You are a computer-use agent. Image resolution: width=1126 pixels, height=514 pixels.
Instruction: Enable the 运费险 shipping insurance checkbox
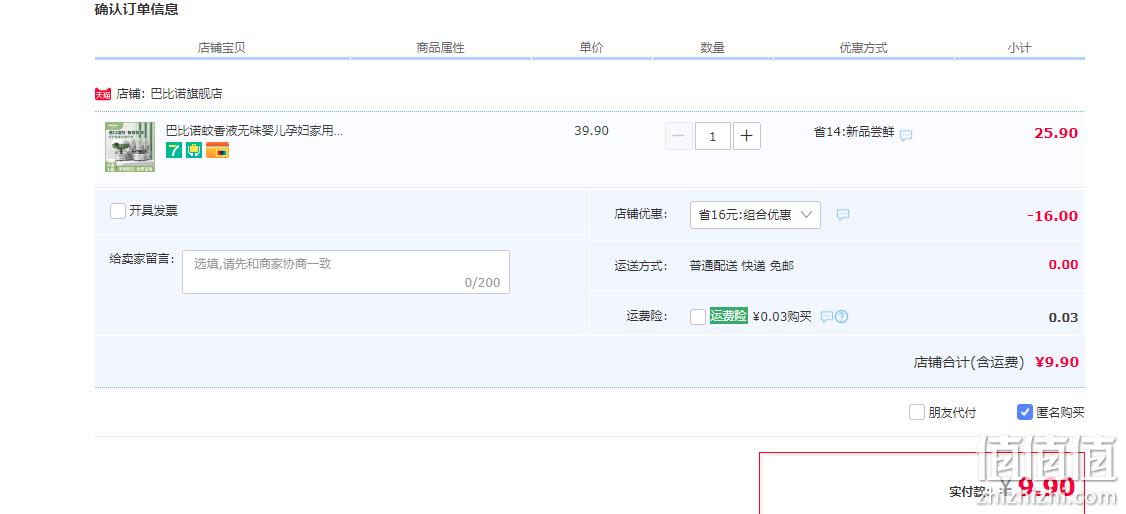tap(698, 317)
